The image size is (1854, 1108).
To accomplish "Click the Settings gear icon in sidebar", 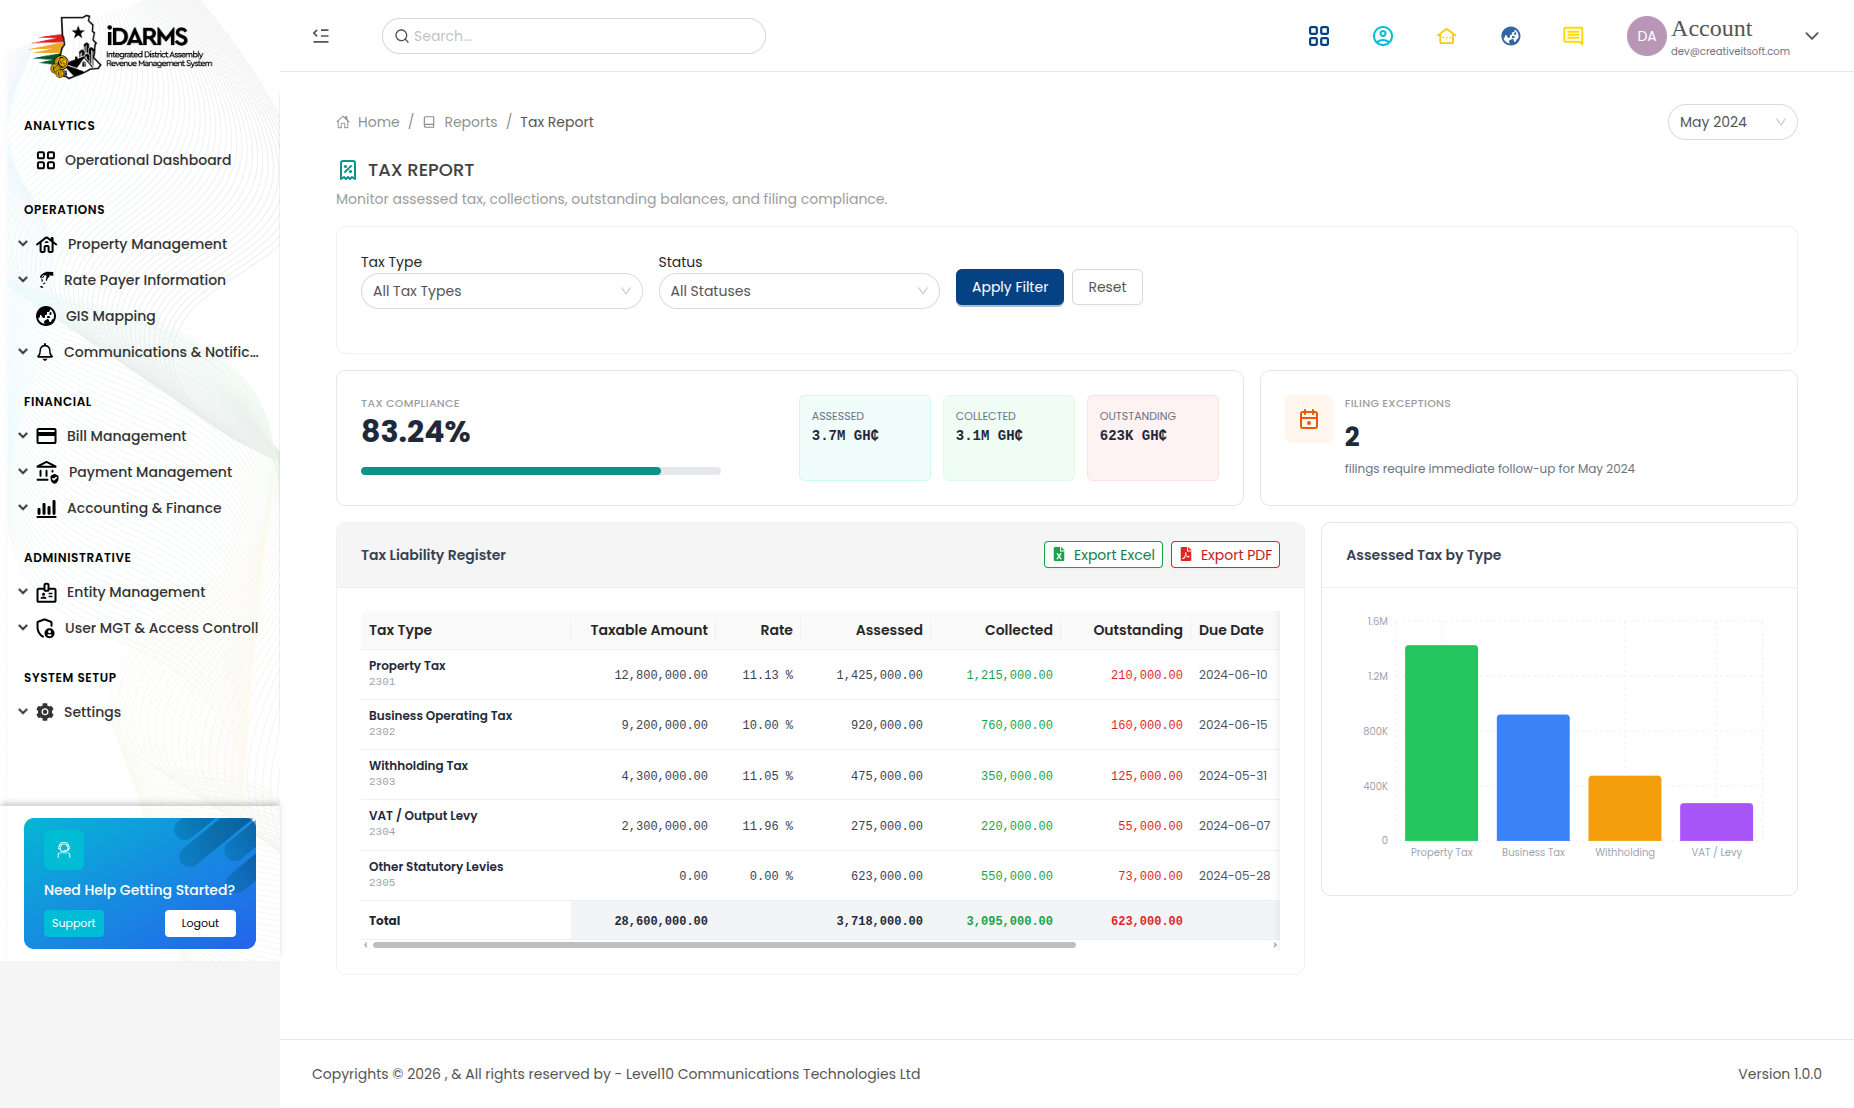I will (45, 712).
